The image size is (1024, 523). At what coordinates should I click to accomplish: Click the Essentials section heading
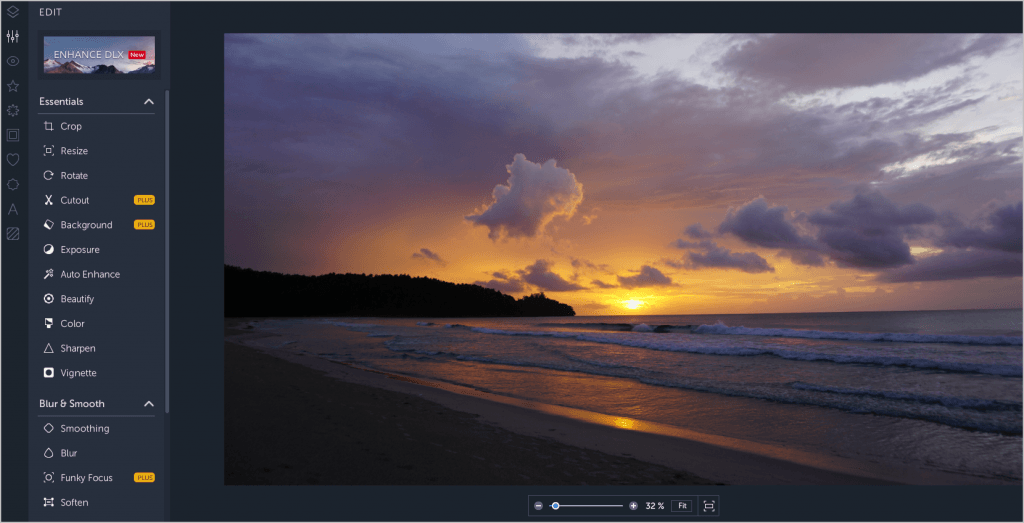click(61, 102)
